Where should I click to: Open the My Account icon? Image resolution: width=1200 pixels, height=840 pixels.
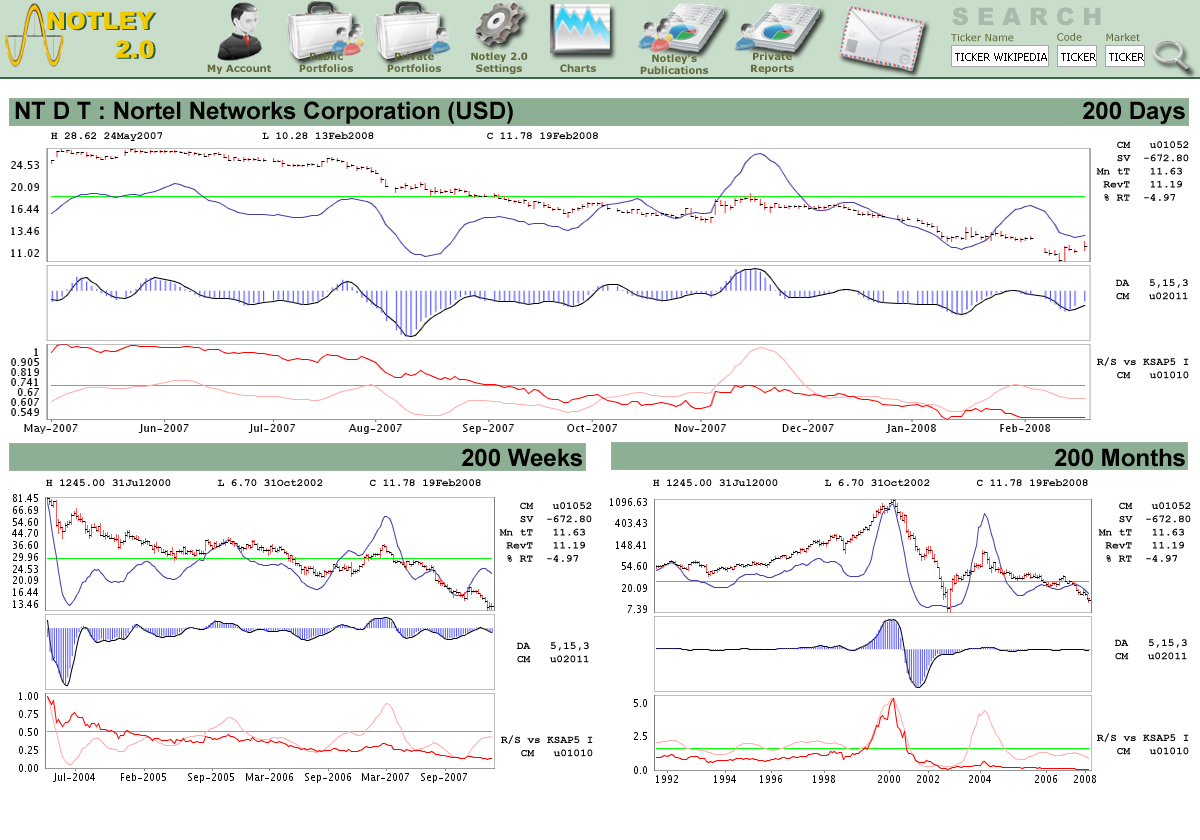[x=239, y=38]
